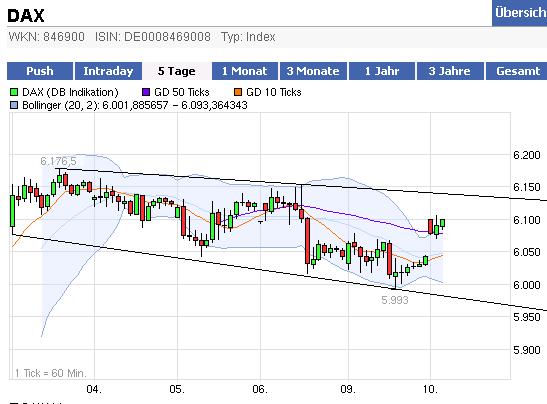
Task: Click the GD 50 Ticks legend label
Action: [182, 92]
